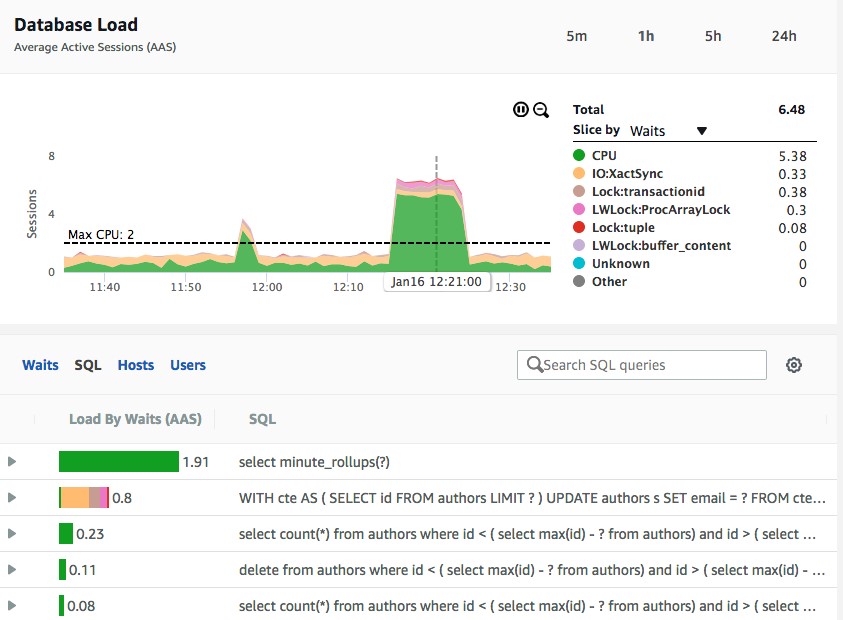Set the time range to 5h
This screenshot has height=620, width=843.
[x=713, y=36]
